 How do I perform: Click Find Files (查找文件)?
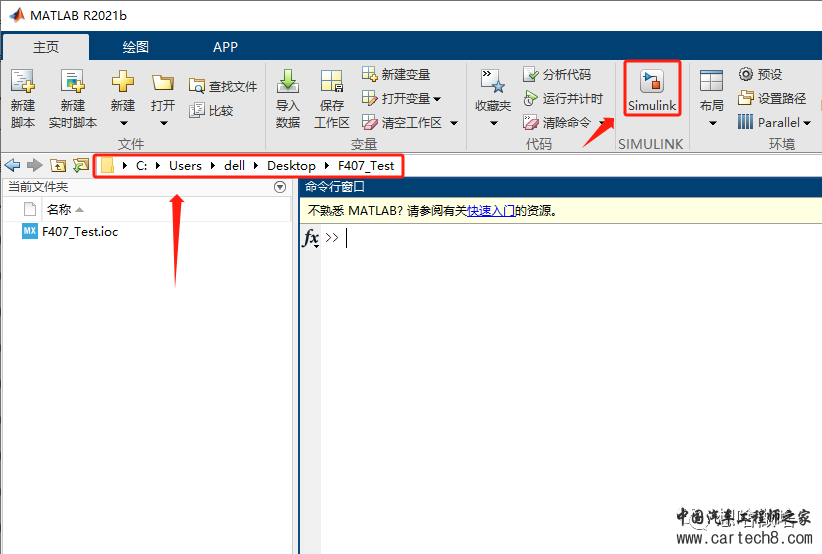[223, 86]
